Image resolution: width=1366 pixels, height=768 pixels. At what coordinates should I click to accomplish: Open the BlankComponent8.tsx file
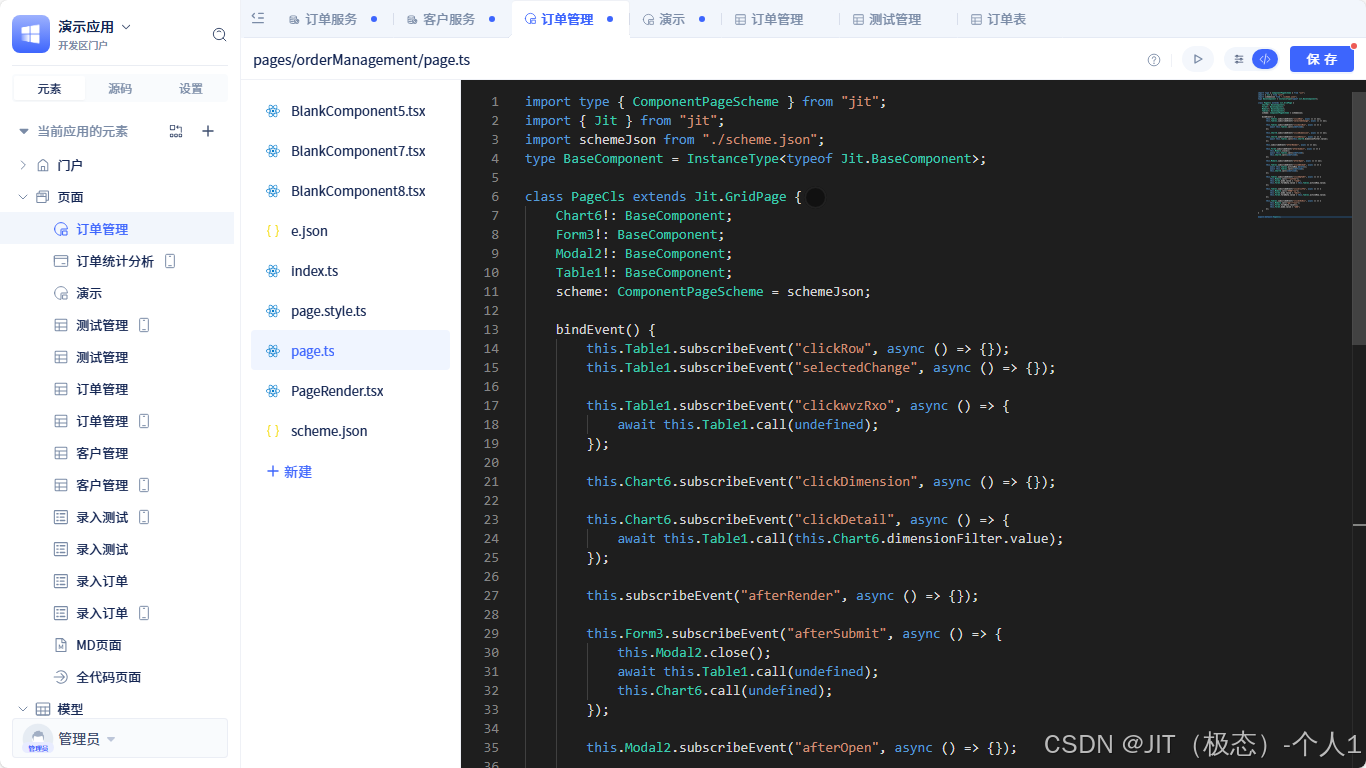[x=350, y=191]
